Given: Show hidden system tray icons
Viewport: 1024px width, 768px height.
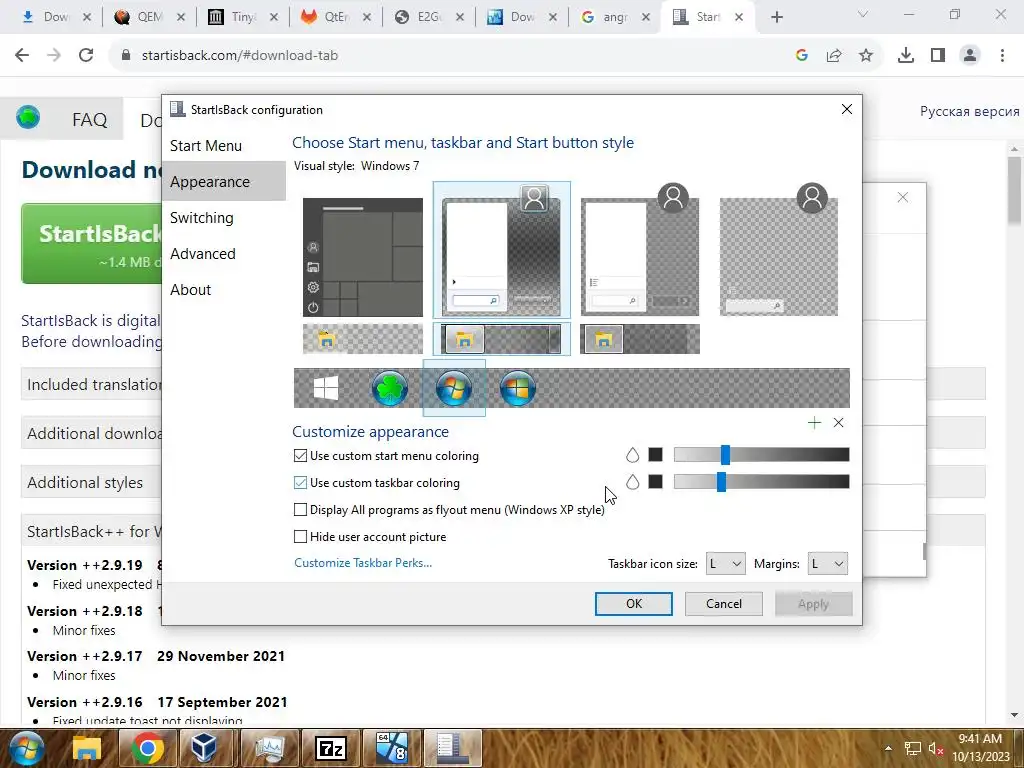Looking at the screenshot, I should [x=888, y=749].
